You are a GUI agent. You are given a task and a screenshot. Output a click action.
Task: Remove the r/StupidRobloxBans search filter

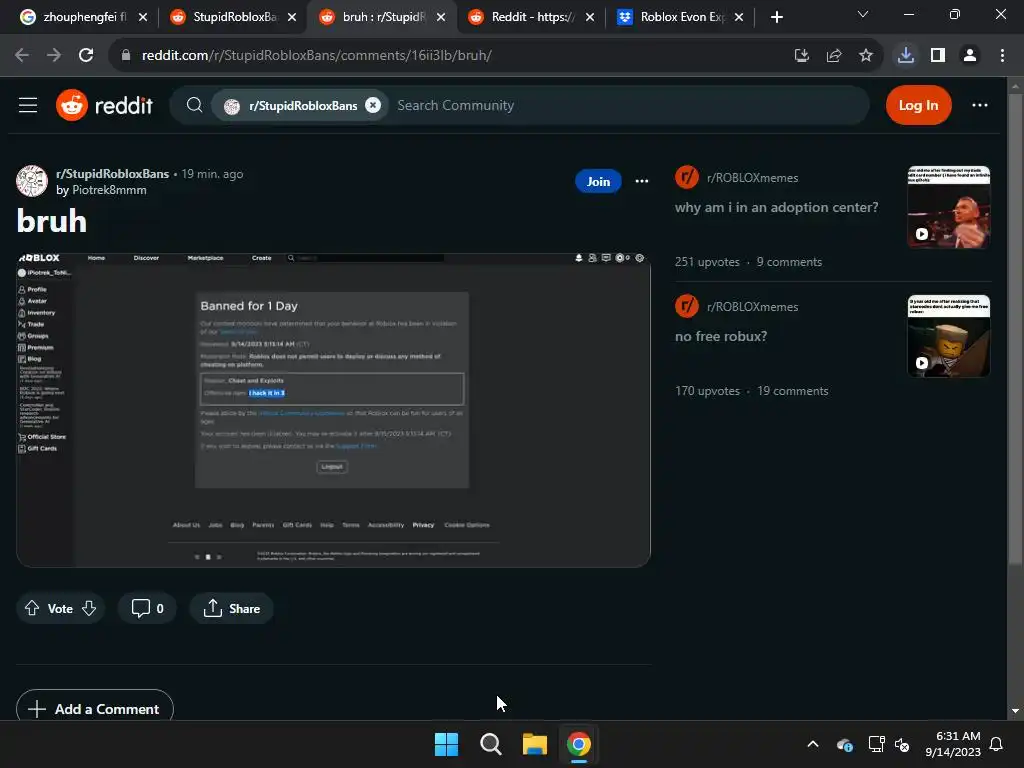372,105
